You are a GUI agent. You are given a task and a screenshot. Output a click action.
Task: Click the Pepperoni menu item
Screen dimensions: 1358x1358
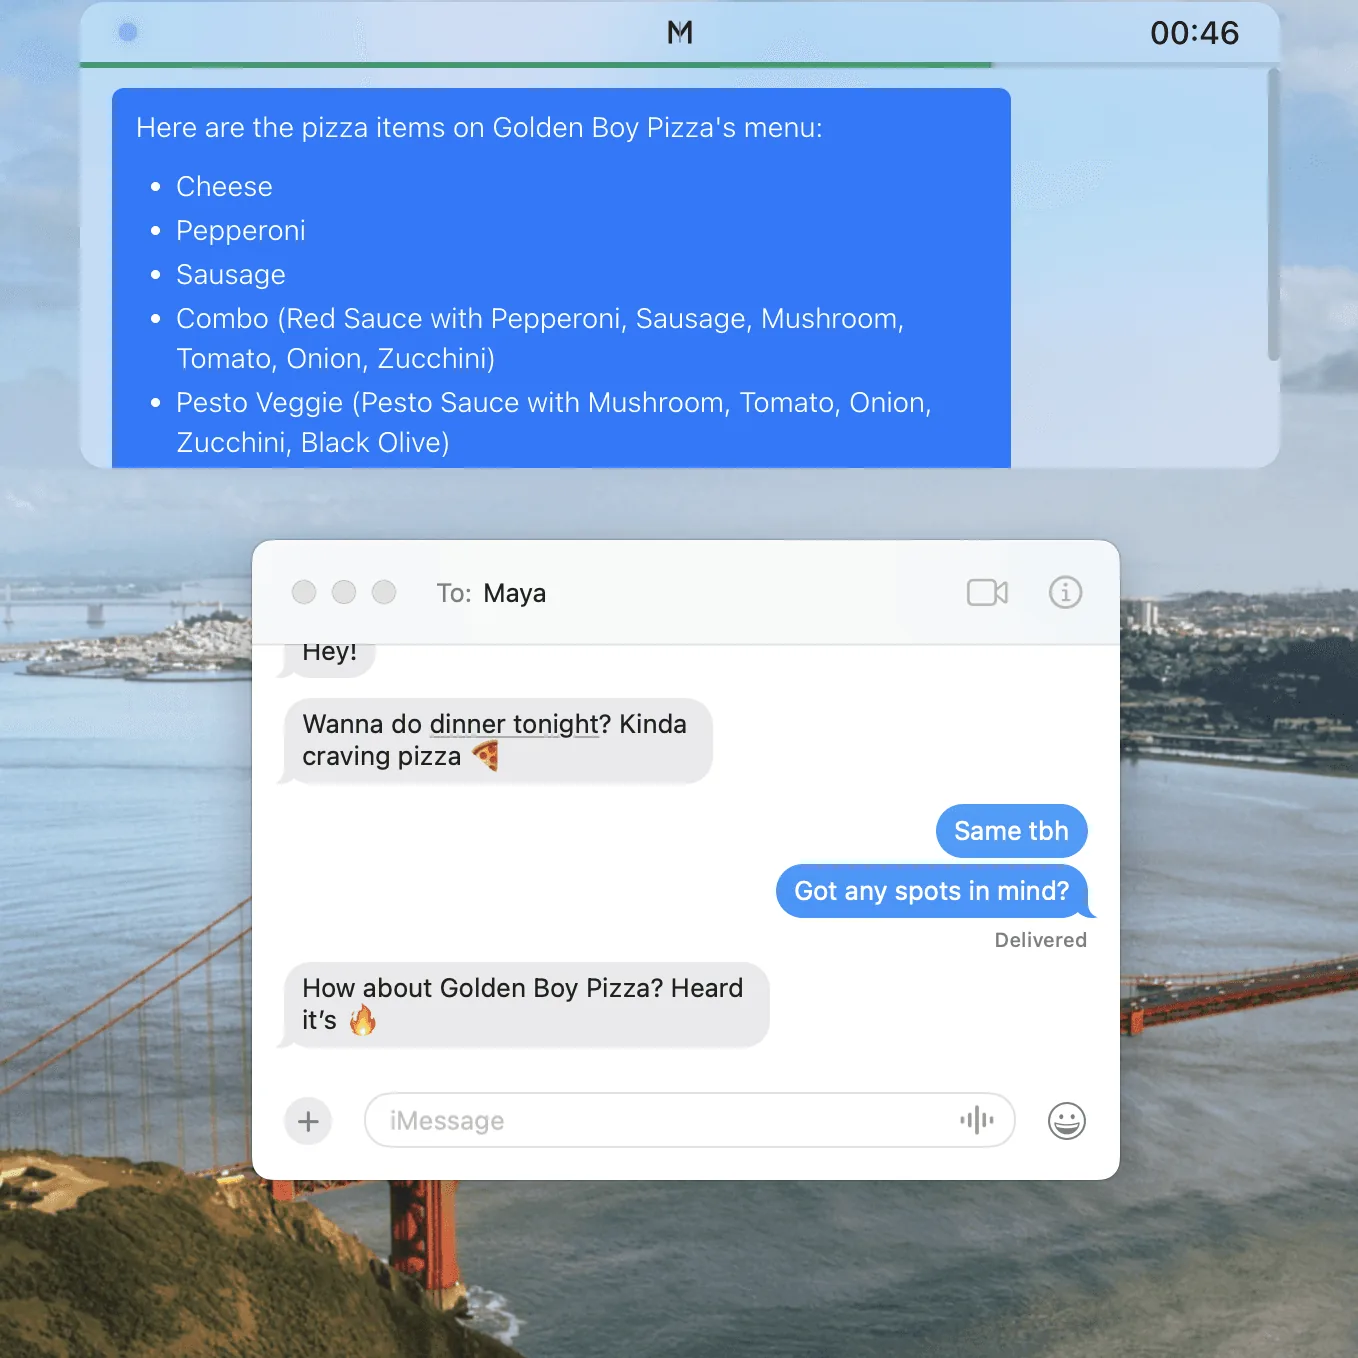241,231
